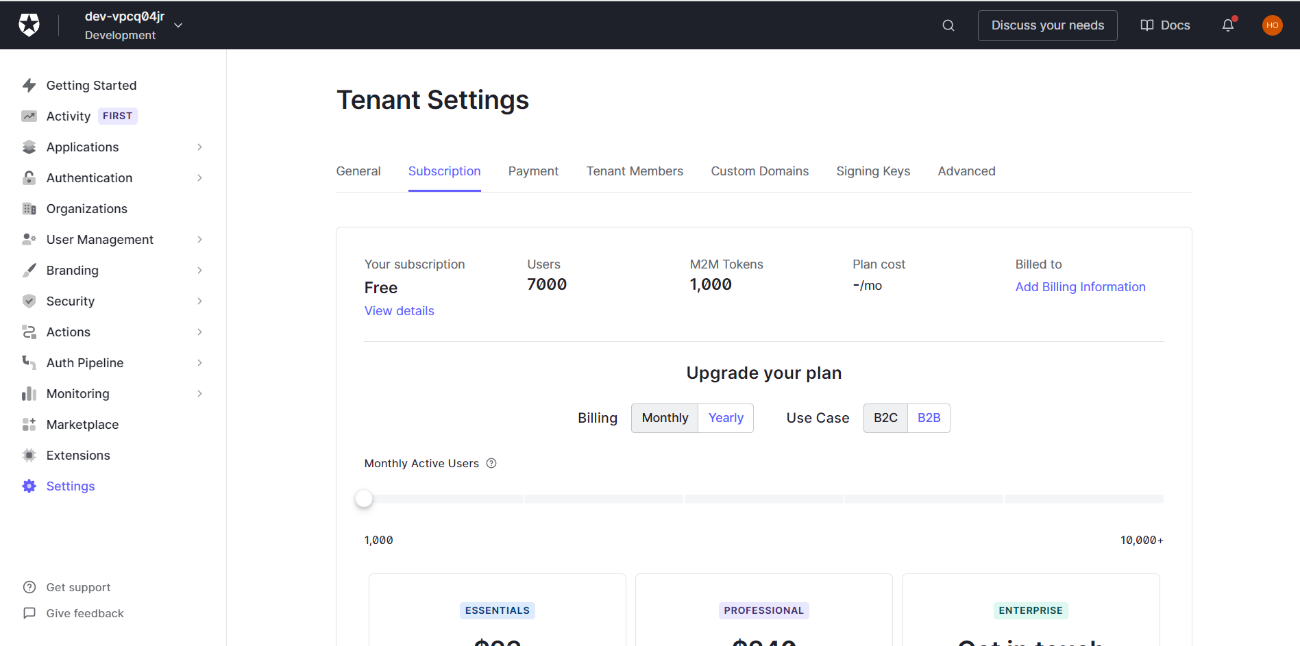The height and width of the screenshot is (646, 1300).
Task: Click the Auth Pipeline icon
Action: pyautogui.click(x=29, y=363)
